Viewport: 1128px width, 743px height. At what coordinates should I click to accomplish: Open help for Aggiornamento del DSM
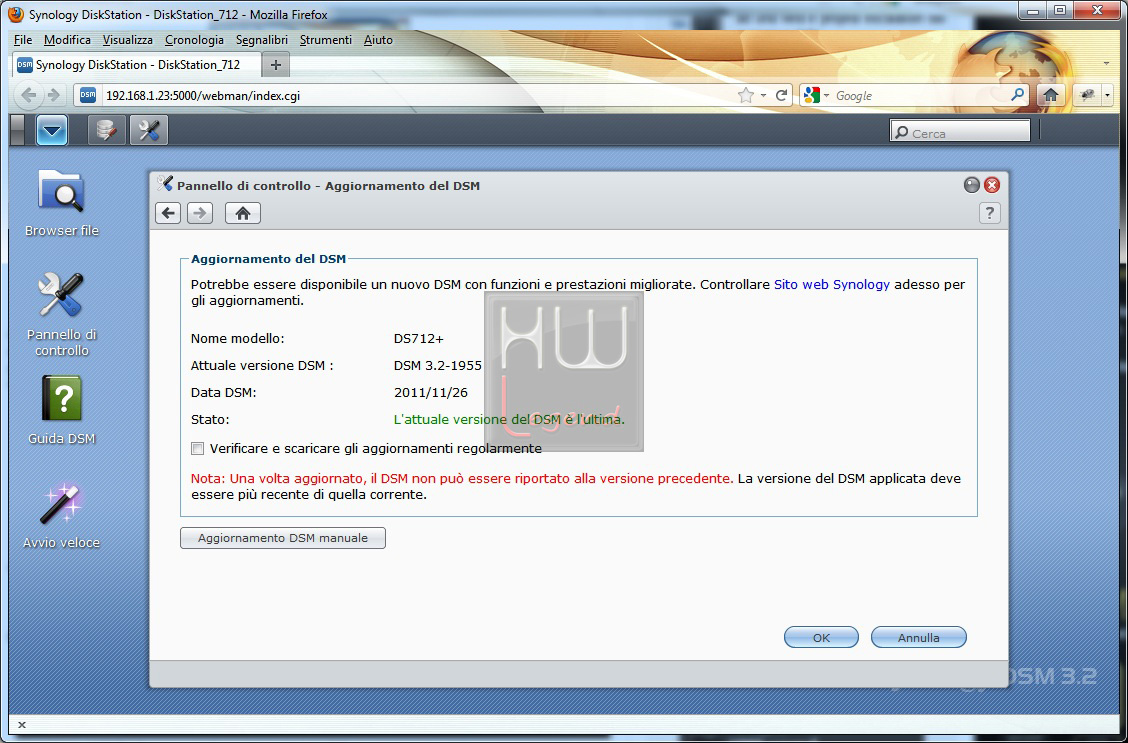pyautogui.click(x=990, y=213)
